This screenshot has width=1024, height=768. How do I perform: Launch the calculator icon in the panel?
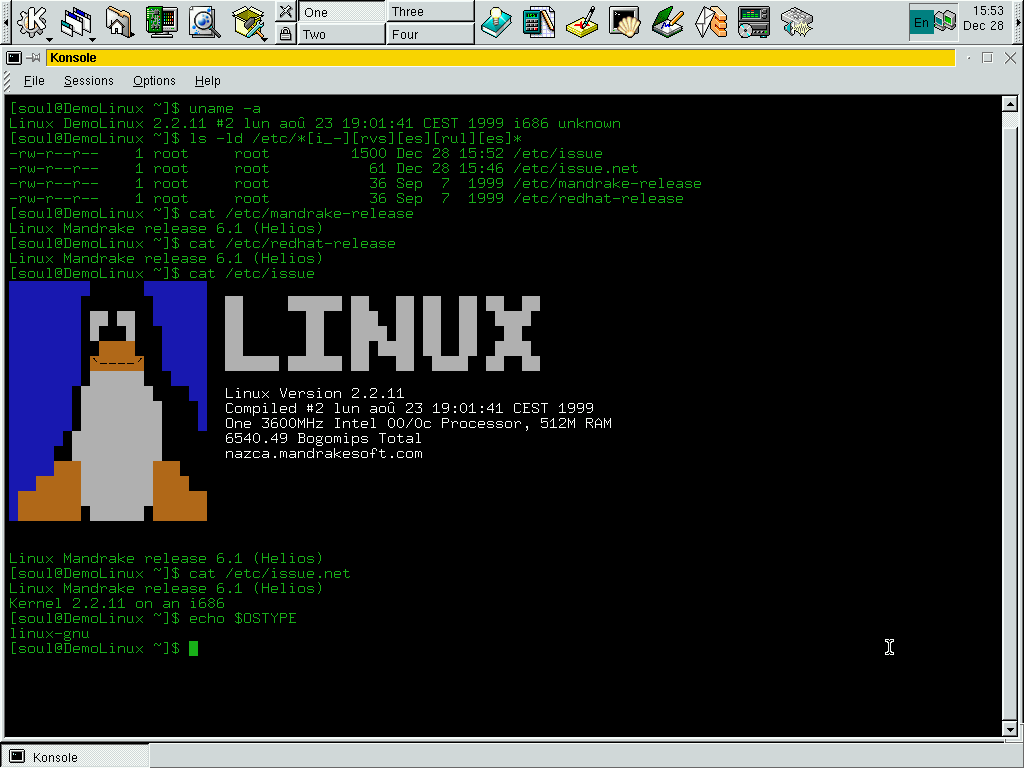539,22
